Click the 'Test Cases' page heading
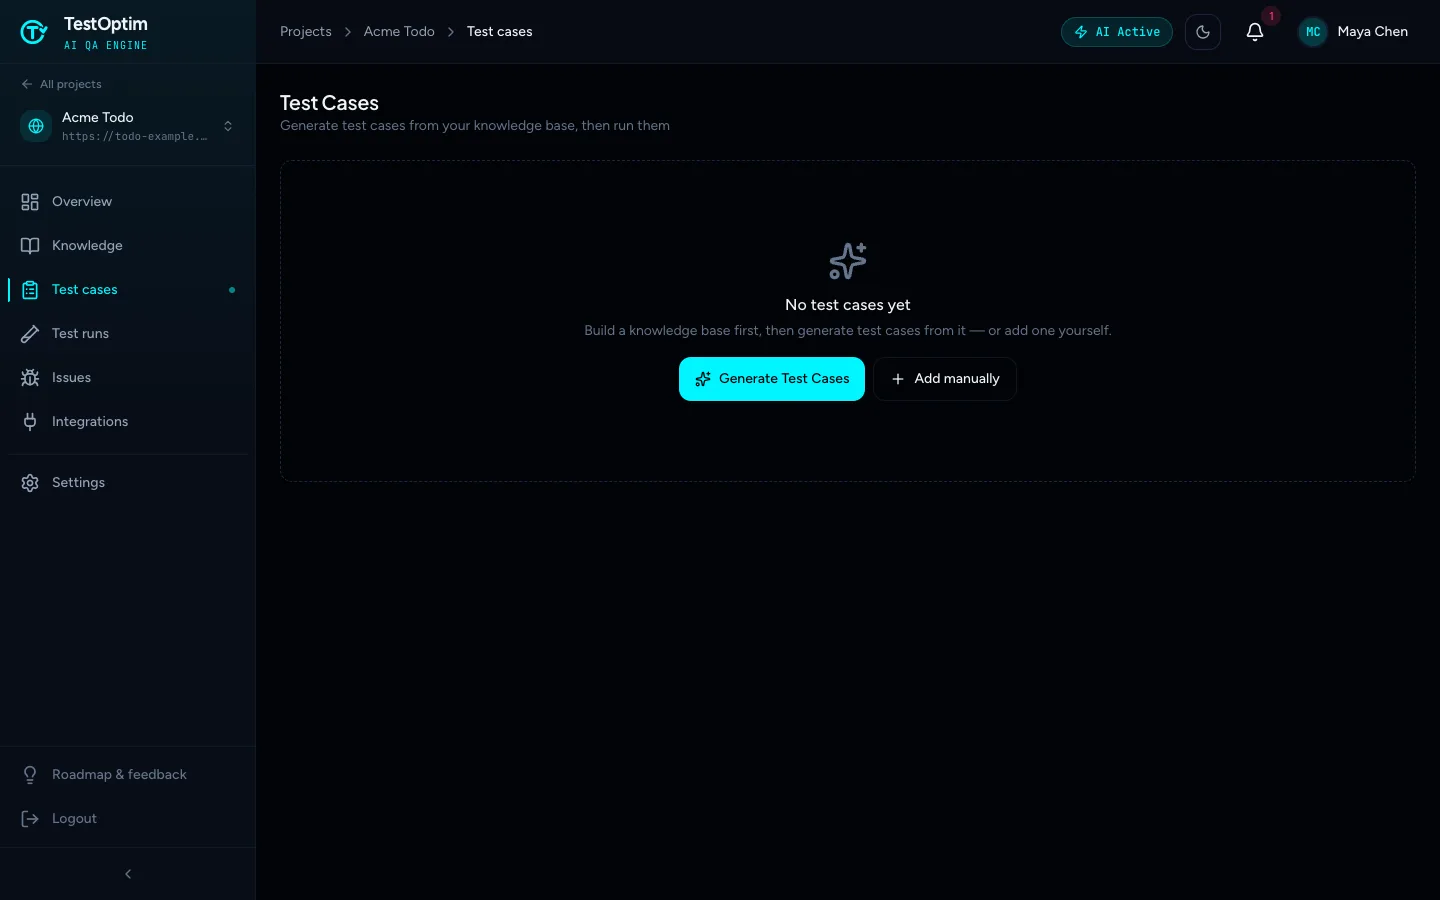Screen dimensions: 1440x900 [x=329, y=103]
